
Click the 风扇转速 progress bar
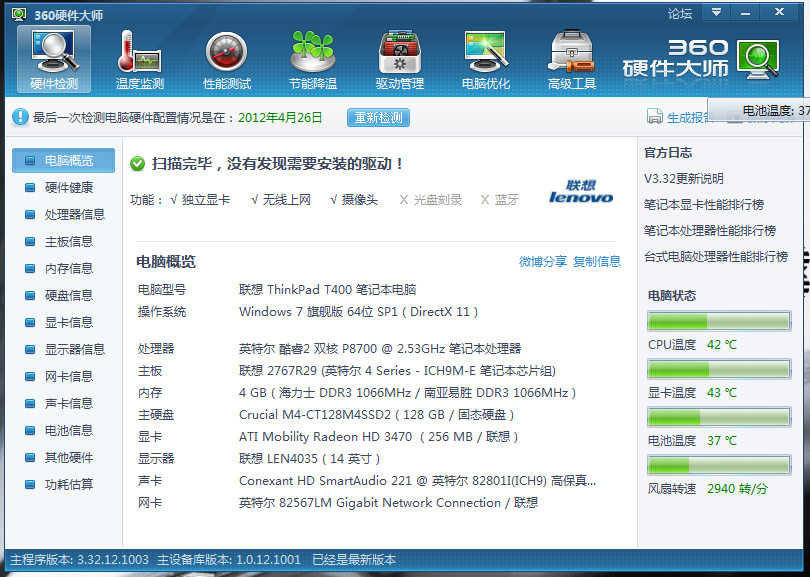(x=719, y=465)
